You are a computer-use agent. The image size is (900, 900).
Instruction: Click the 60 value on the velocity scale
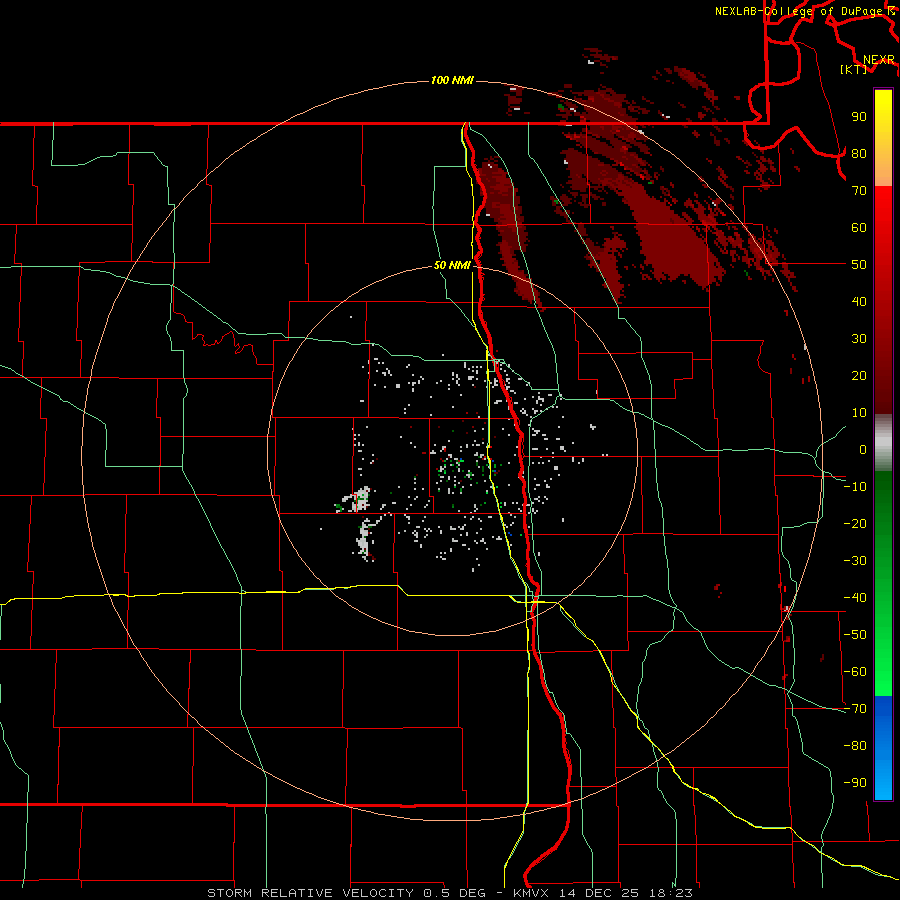point(859,227)
